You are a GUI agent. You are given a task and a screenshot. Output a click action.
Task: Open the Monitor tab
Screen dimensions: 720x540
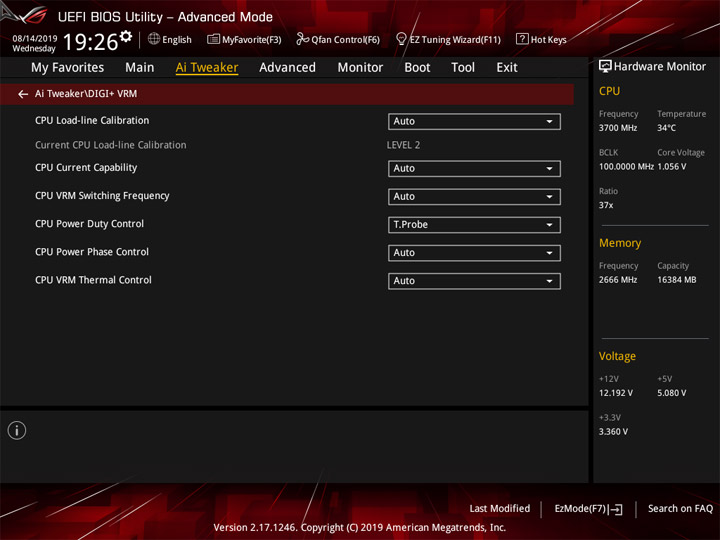click(x=360, y=68)
